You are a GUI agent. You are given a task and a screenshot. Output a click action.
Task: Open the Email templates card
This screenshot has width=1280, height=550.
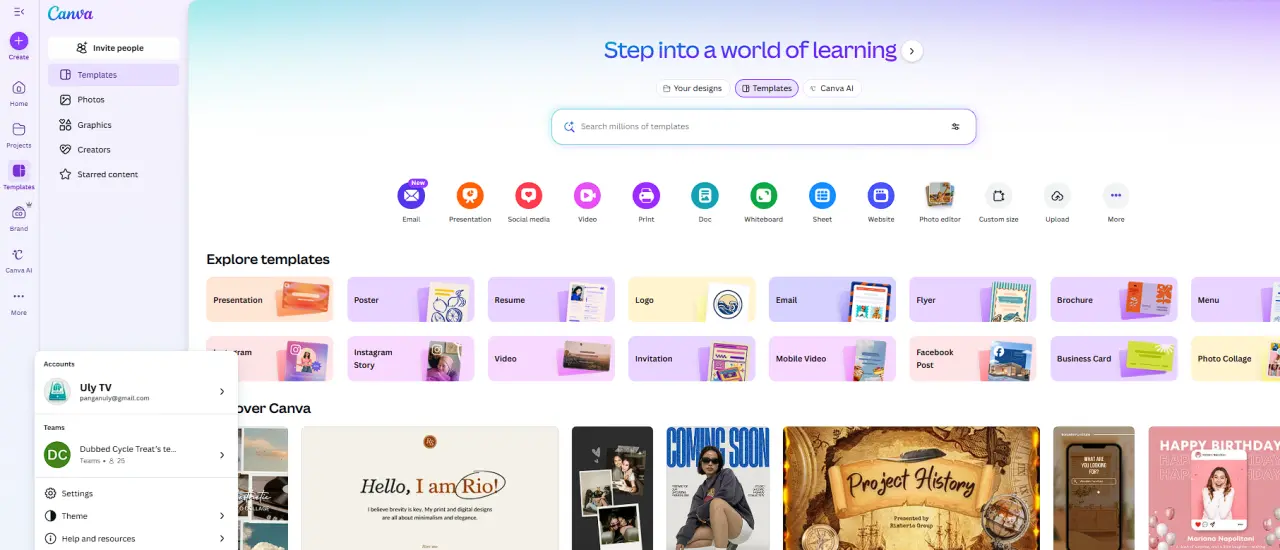[833, 300]
